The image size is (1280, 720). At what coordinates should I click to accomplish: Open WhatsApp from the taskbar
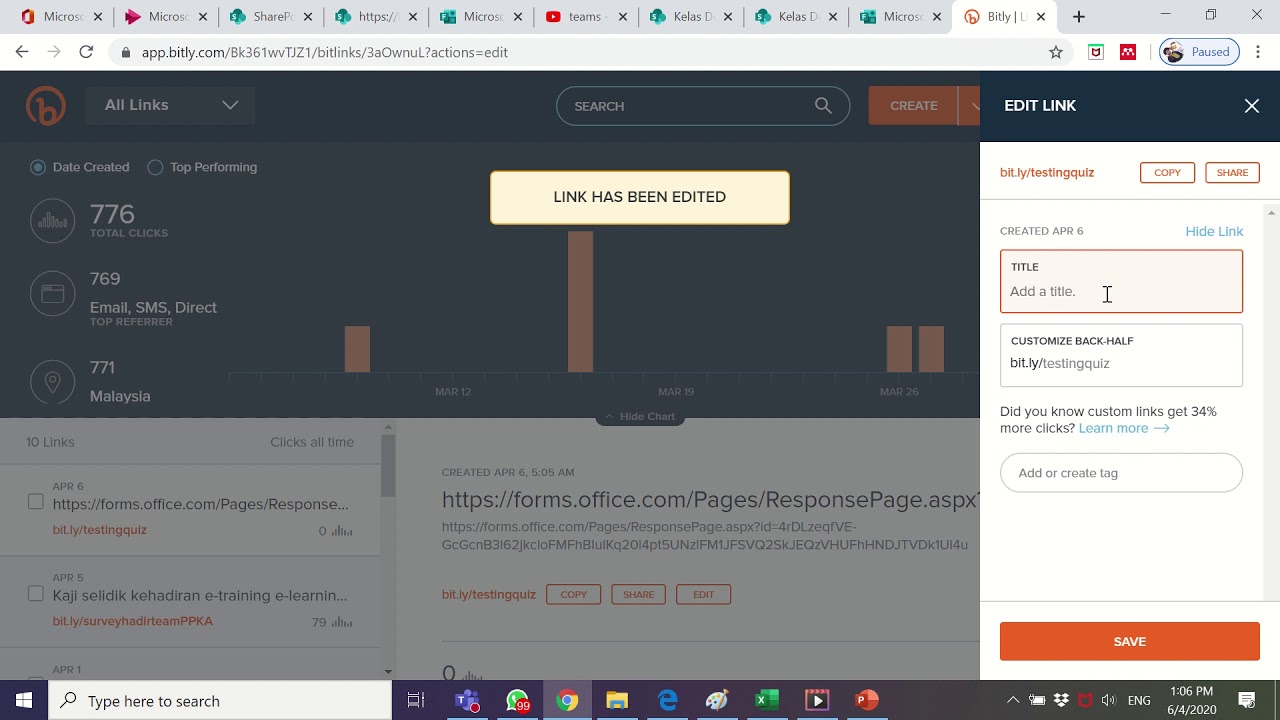517,700
